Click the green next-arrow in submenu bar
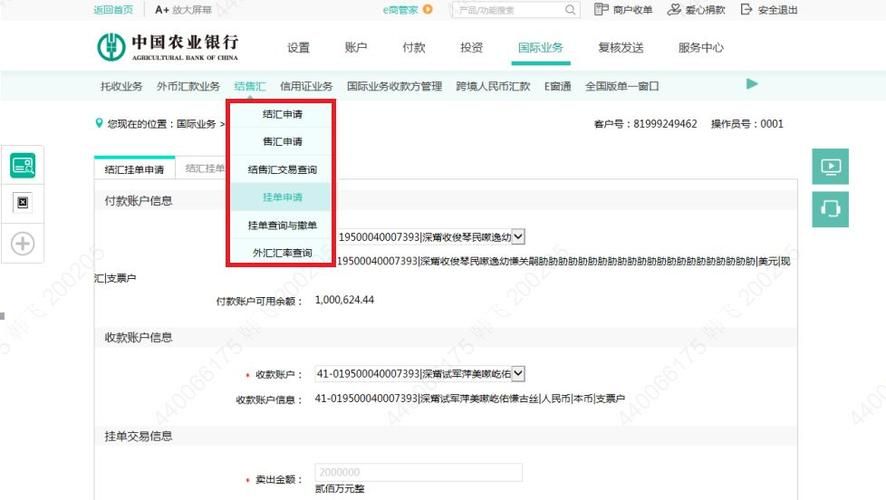 point(752,84)
